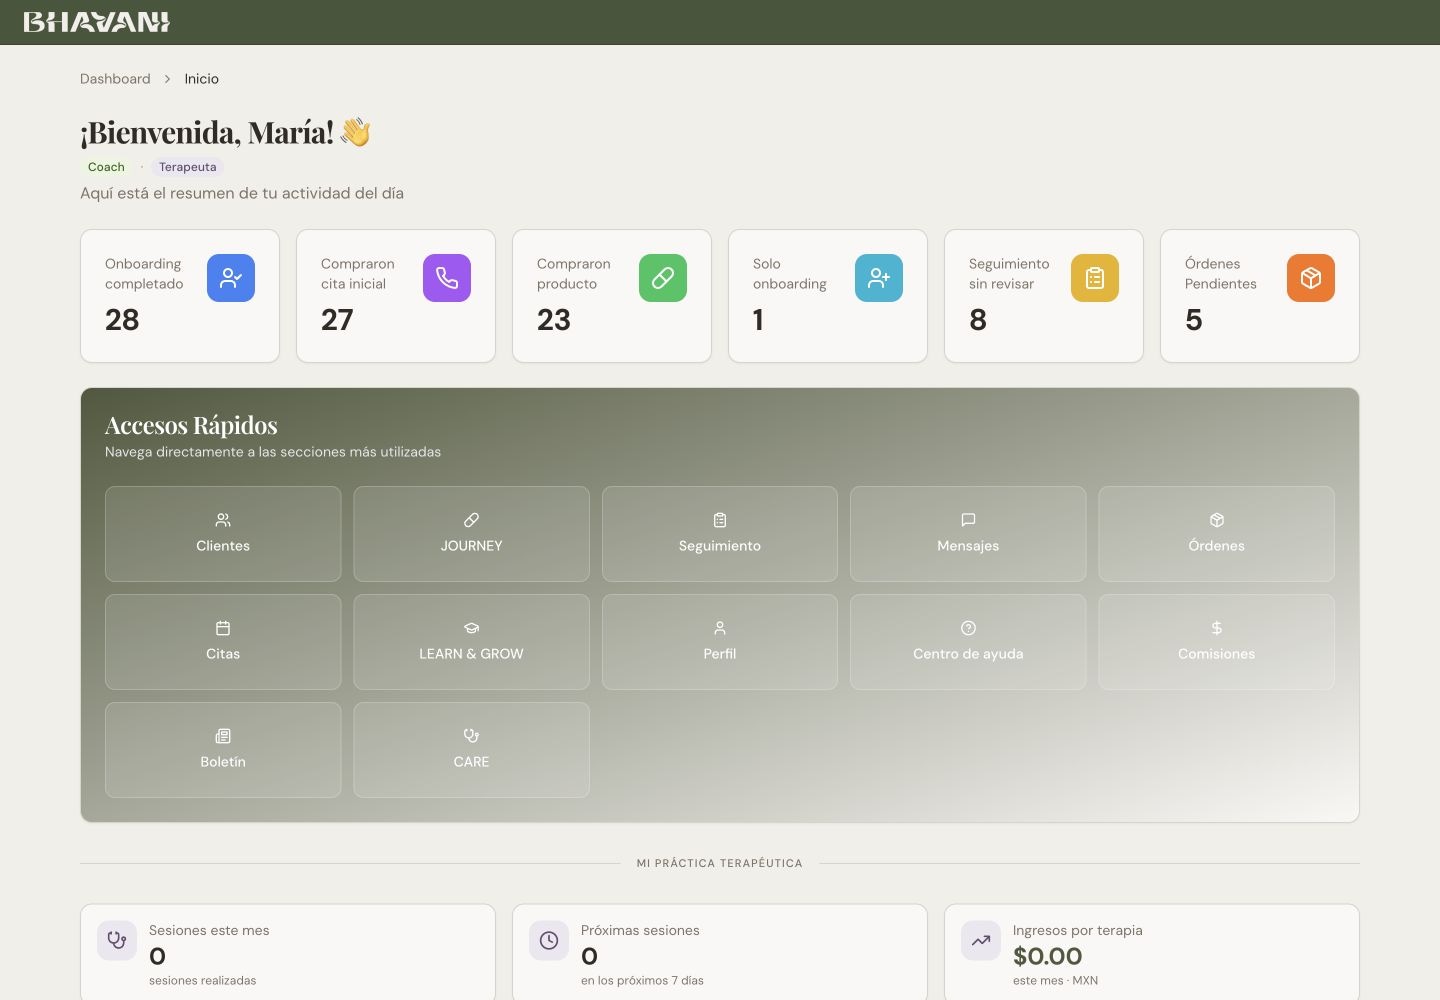
Task: Click the blue Onboarding completado user-check icon
Action: pos(231,278)
